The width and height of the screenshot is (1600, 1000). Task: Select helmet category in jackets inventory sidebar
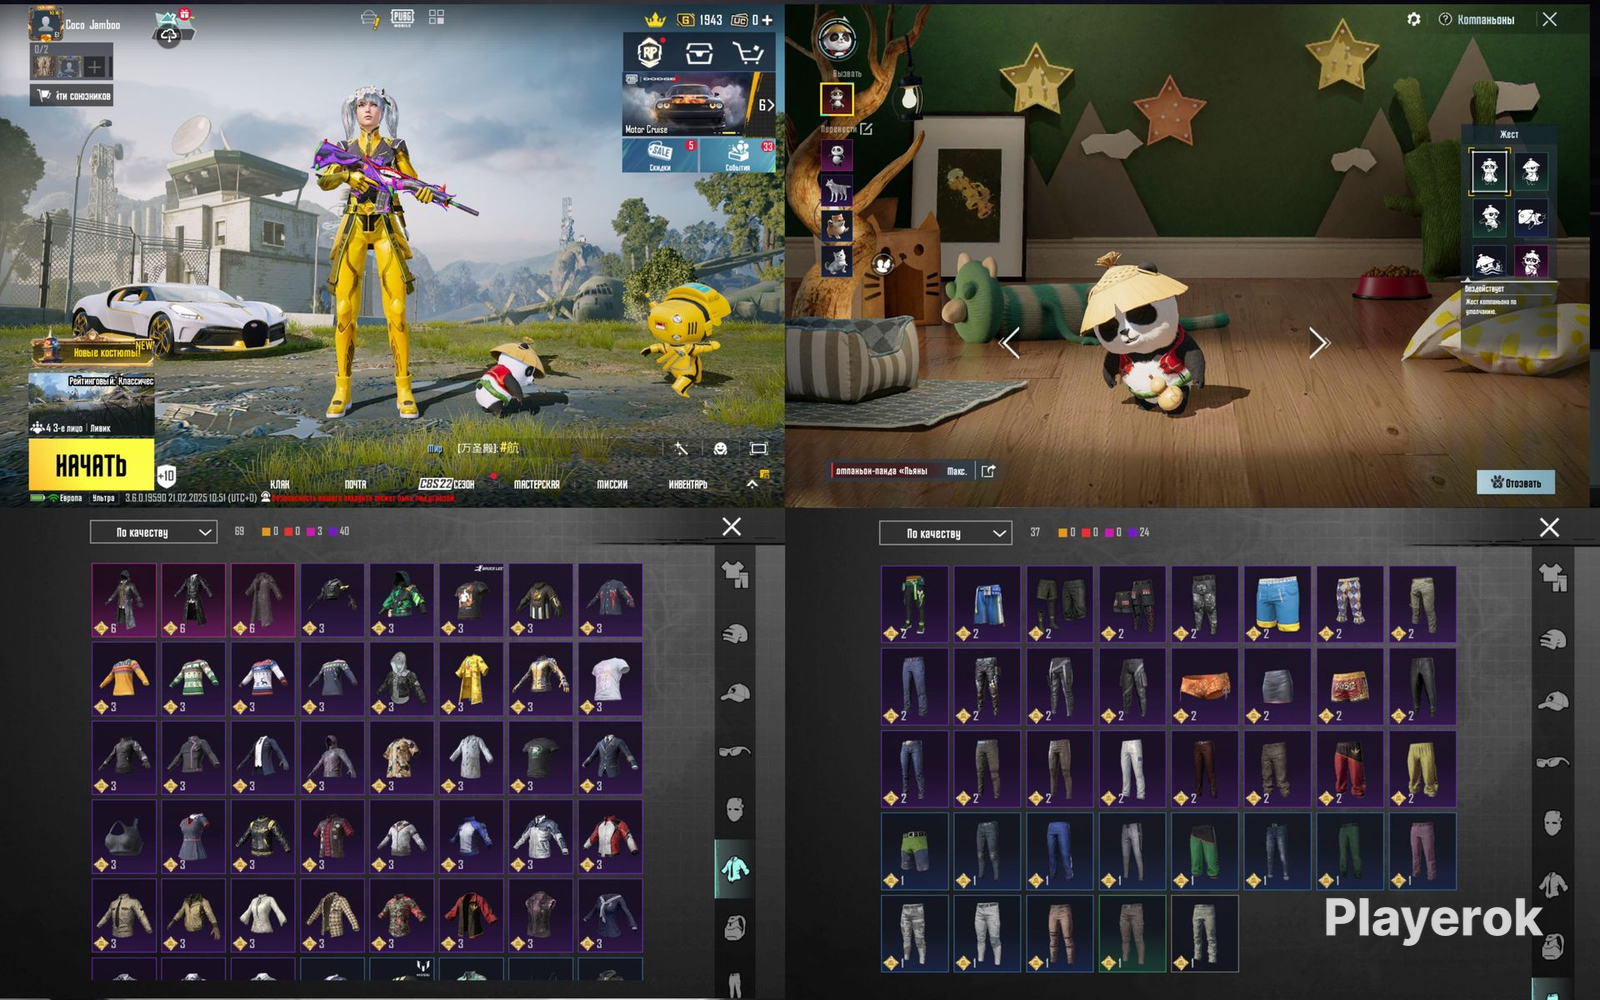click(x=736, y=633)
